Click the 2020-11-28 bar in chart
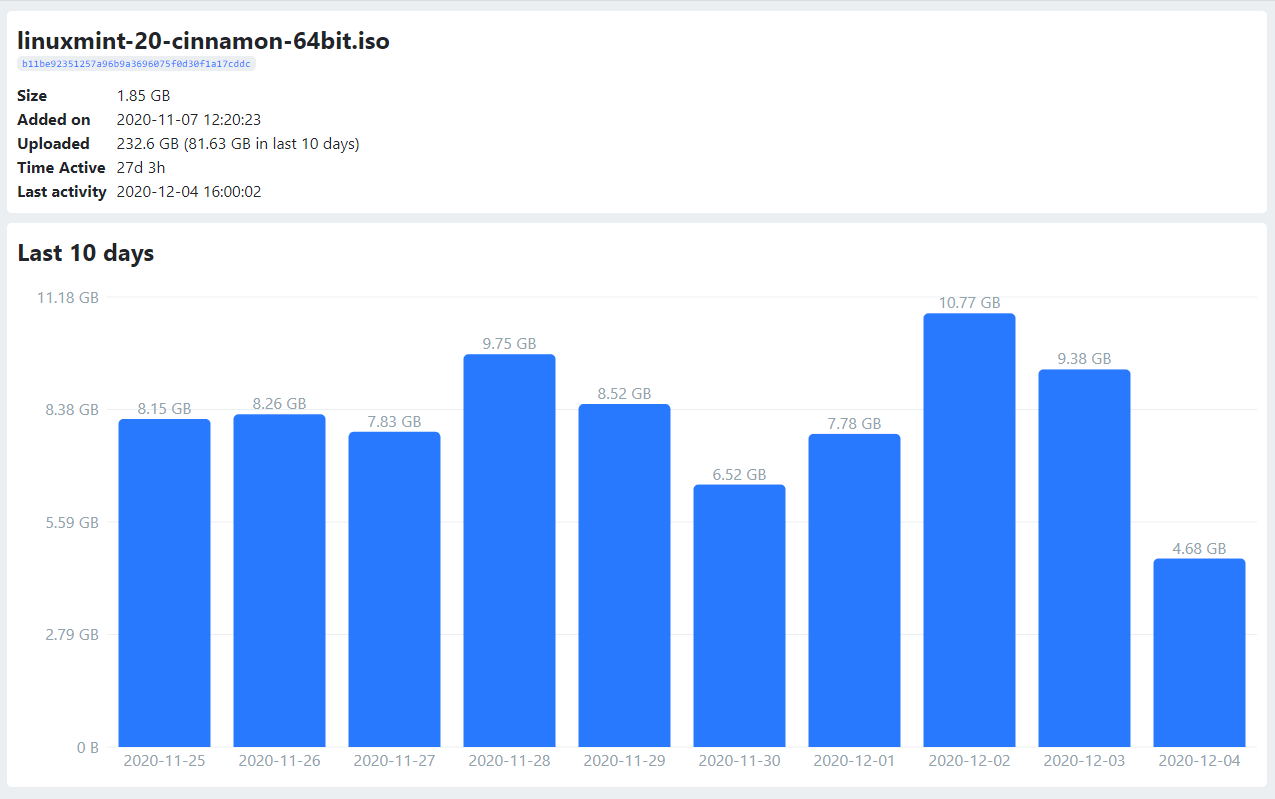This screenshot has width=1275, height=799. 509,551
